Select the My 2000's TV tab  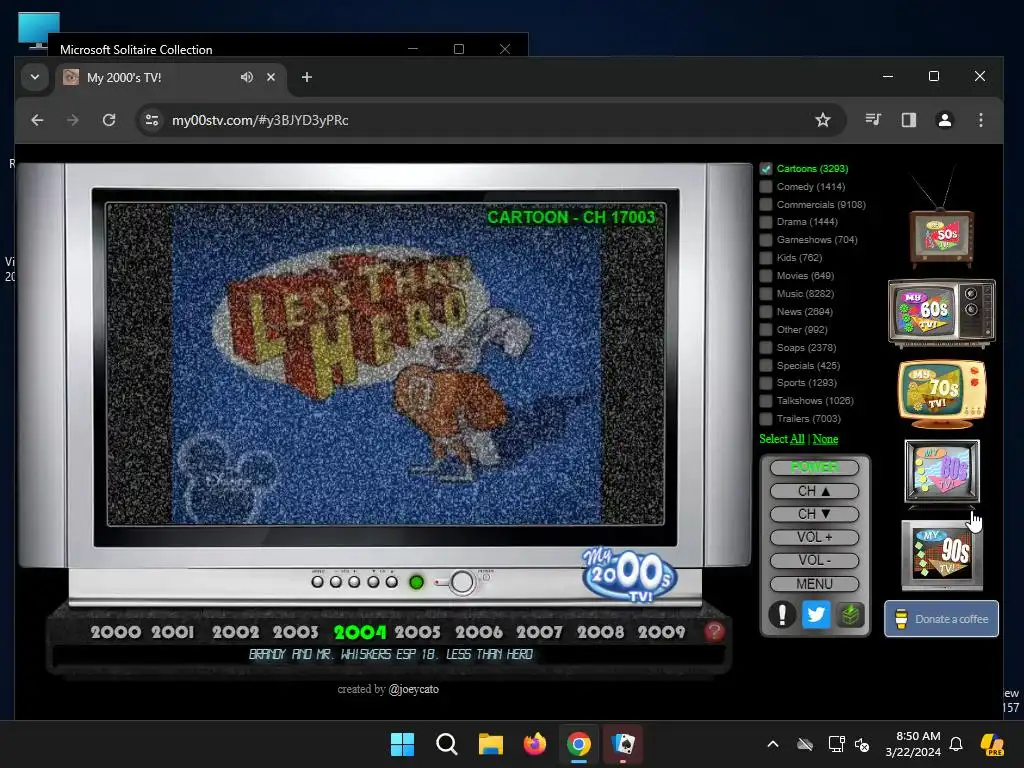coord(171,77)
